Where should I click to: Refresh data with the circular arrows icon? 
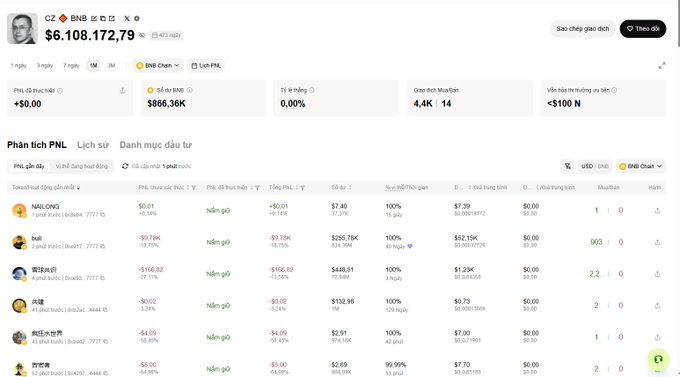click(x=125, y=166)
